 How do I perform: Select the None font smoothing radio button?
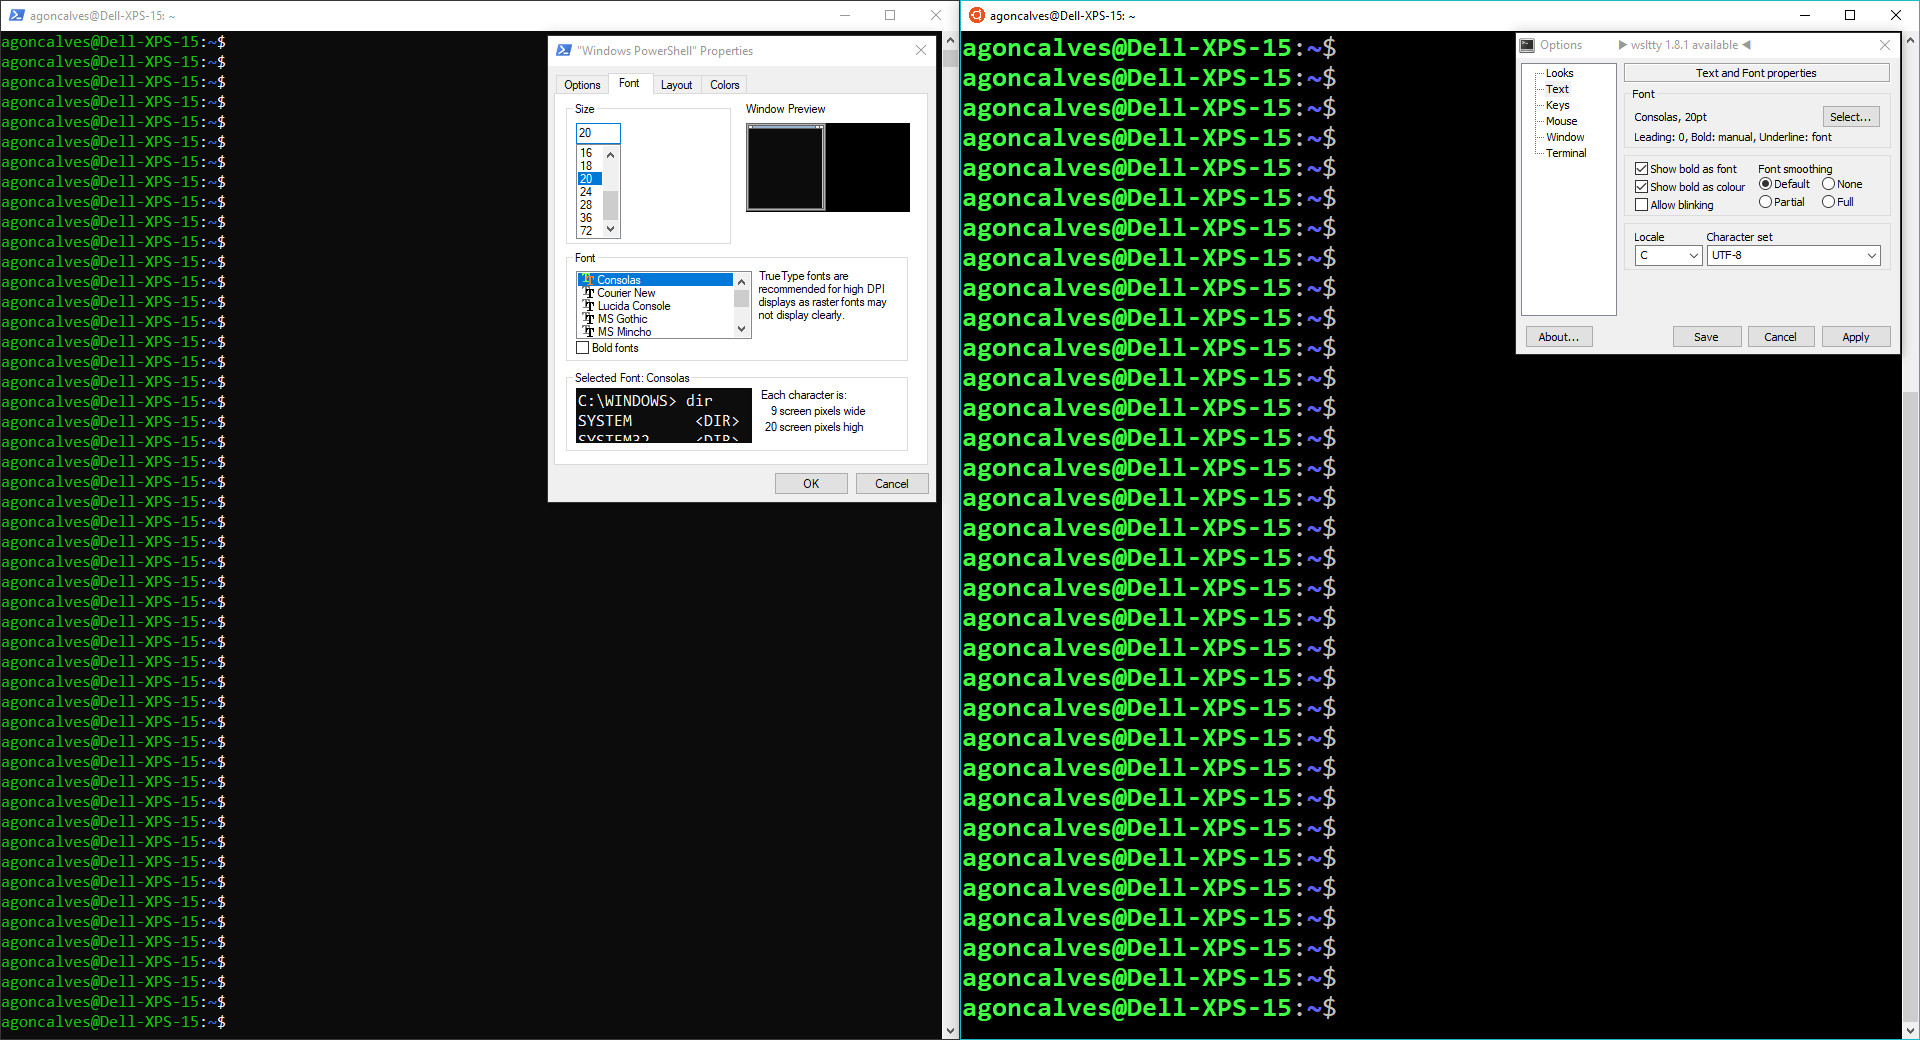1829,184
